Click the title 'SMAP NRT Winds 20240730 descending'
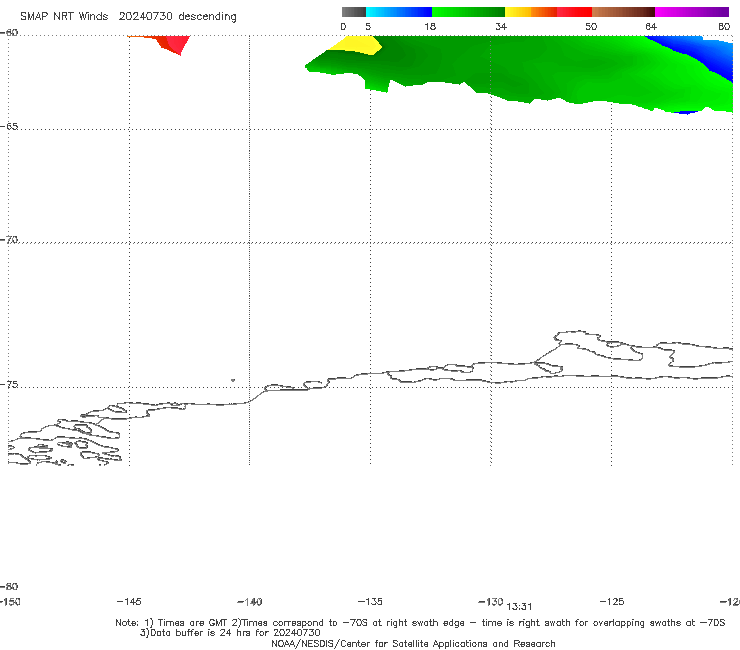 pyautogui.click(x=128, y=17)
